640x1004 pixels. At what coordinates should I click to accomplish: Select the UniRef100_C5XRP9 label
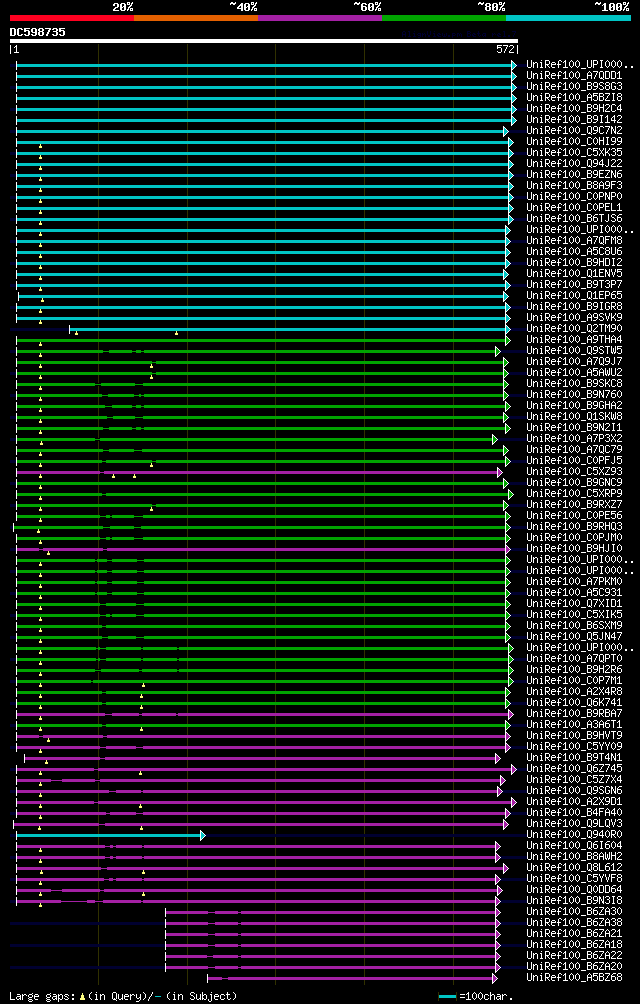[x=574, y=494]
